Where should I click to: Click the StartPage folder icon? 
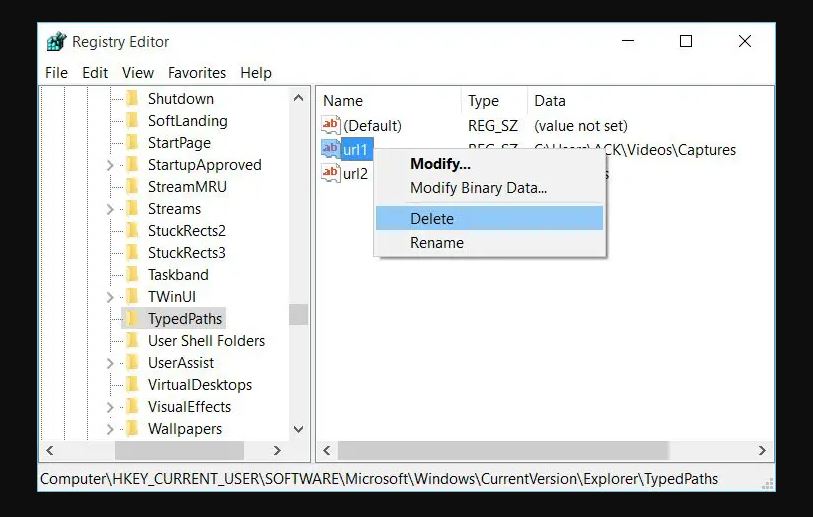132,142
